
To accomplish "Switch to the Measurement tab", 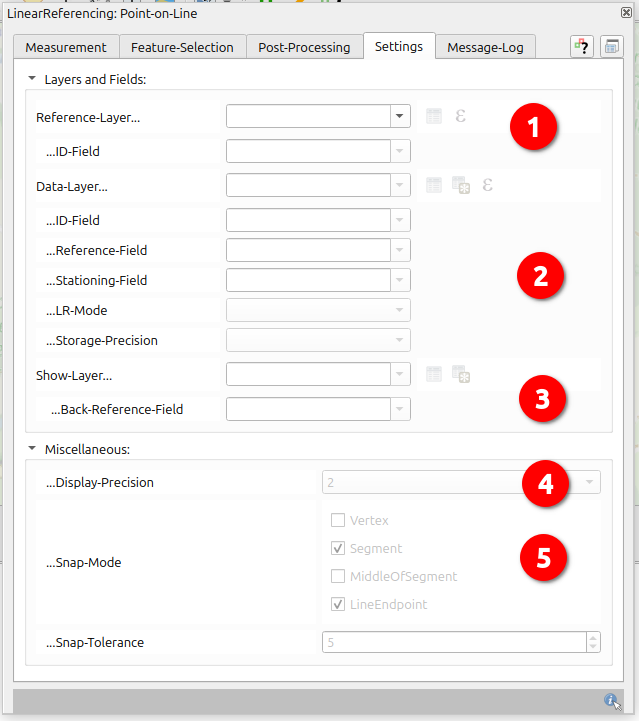I will pyautogui.click(x=66, y=47).
